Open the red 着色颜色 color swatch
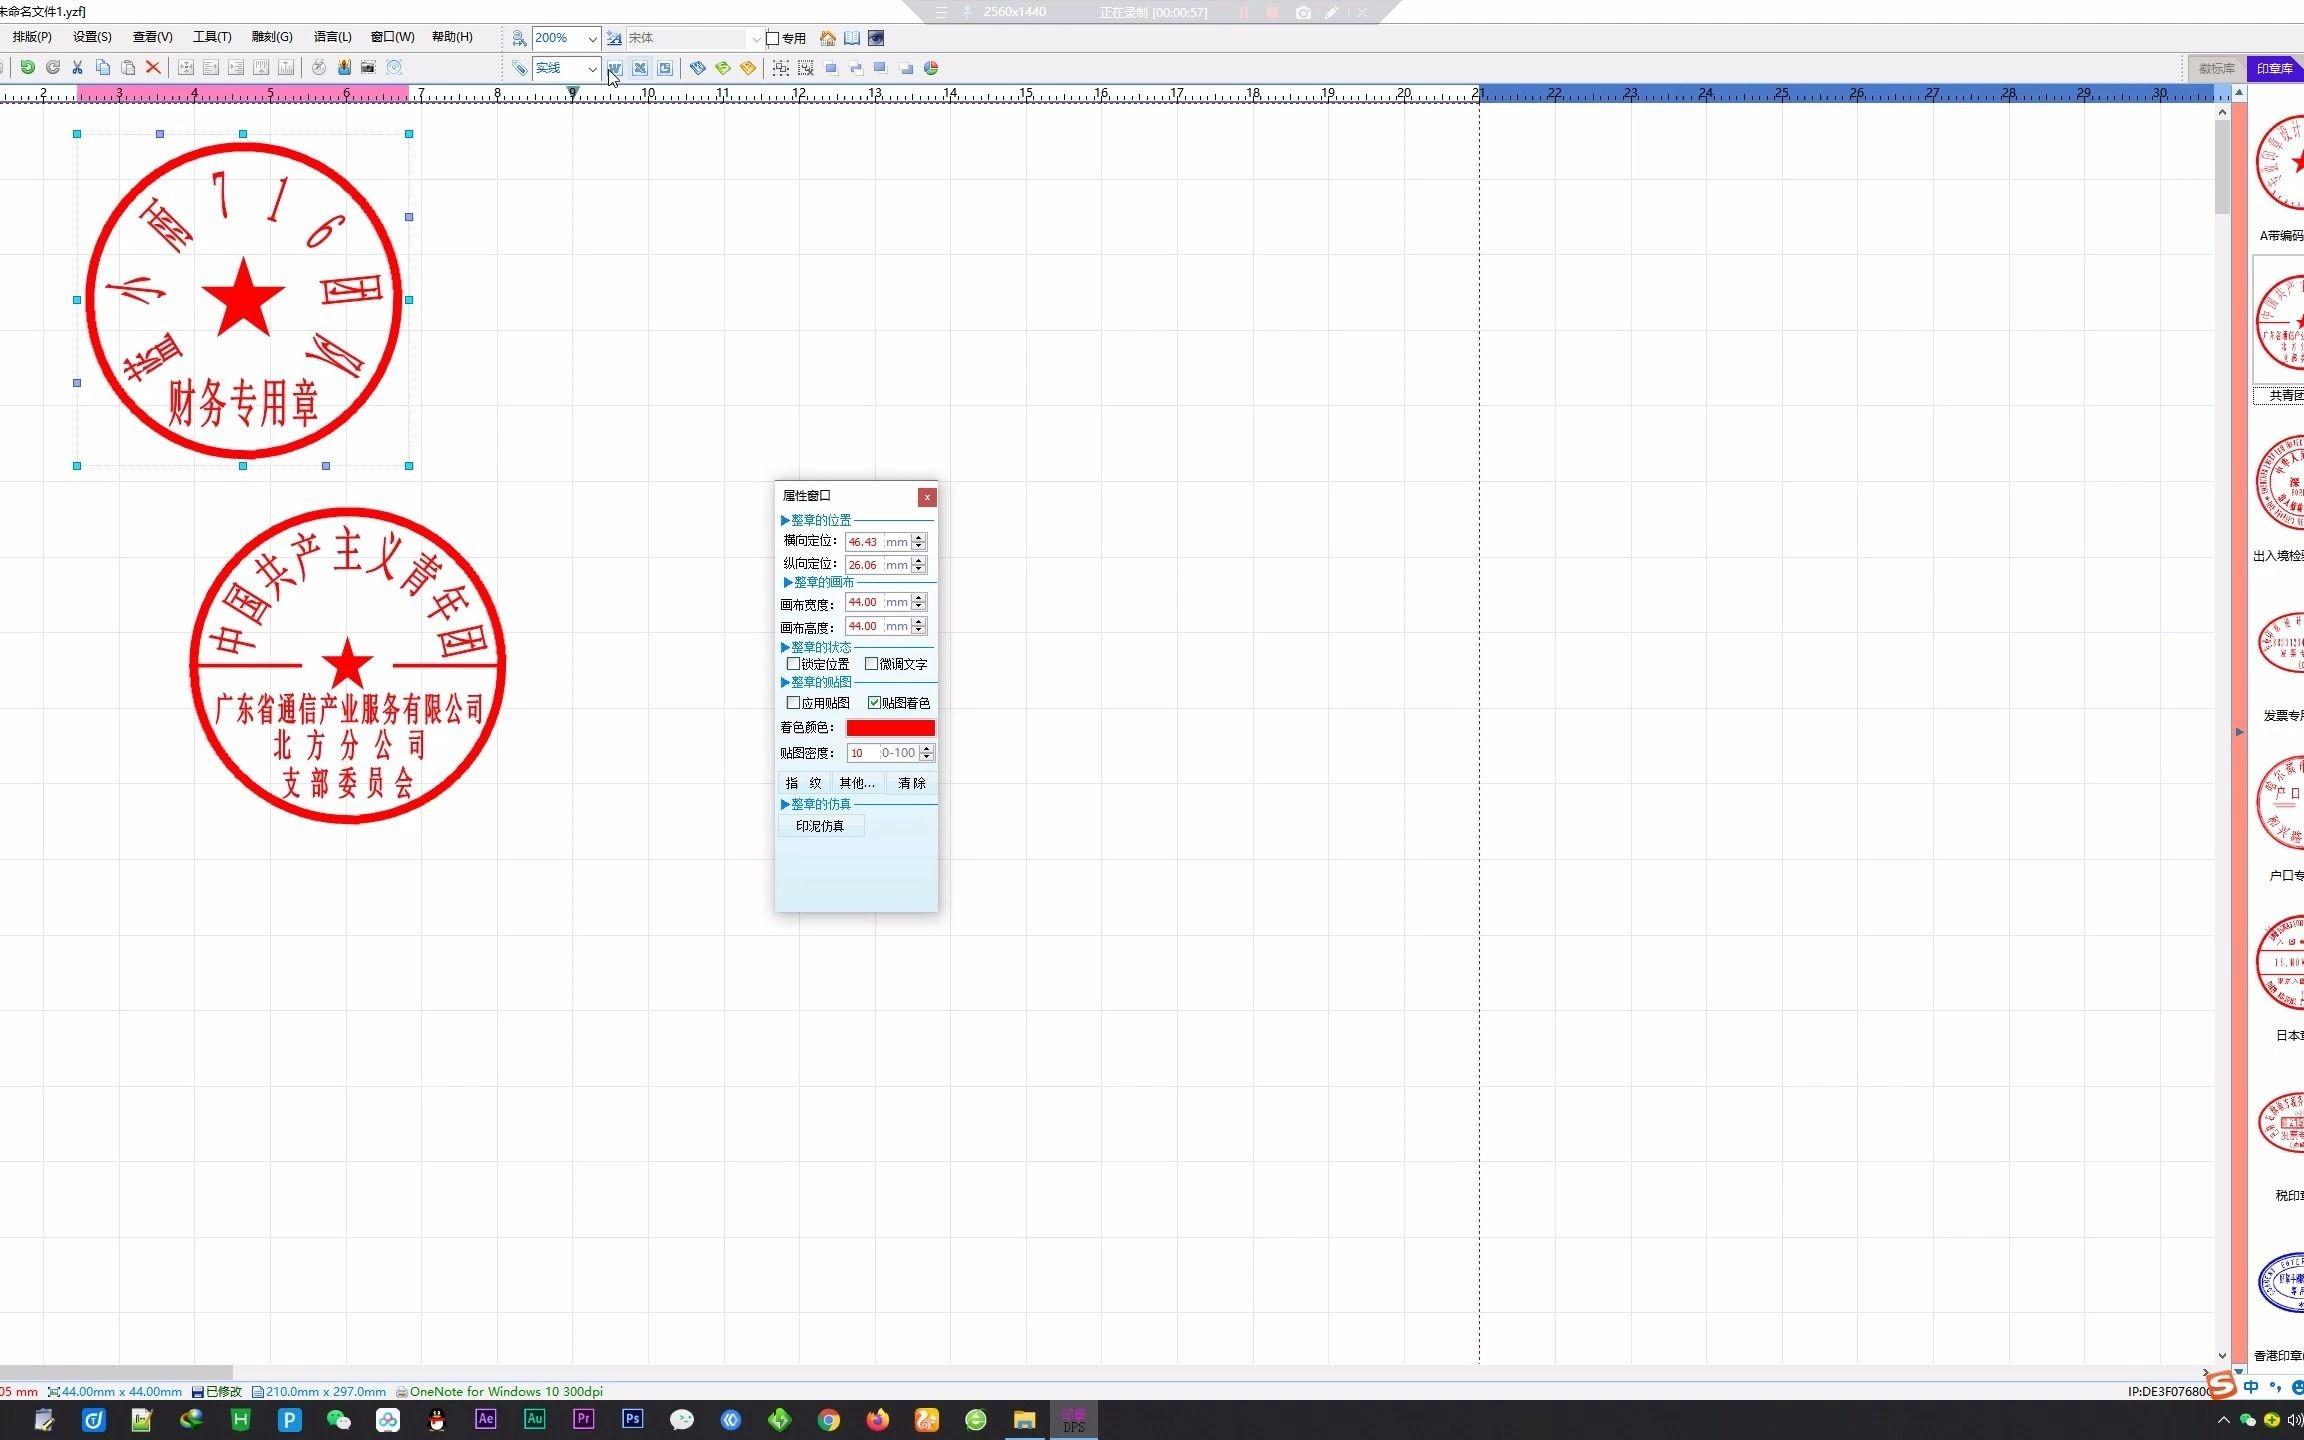This screenshot has height=1440, width=2304. pyautogui.click(x=890, y=728)
